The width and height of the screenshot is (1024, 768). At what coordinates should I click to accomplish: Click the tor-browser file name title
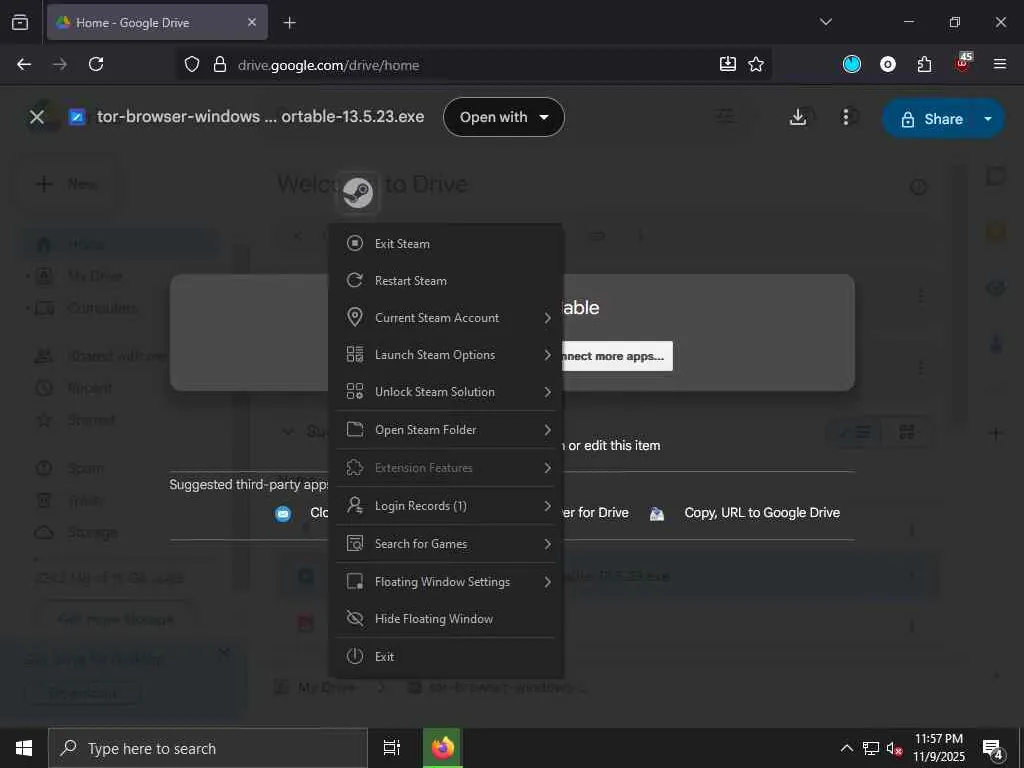coord(261,117)
